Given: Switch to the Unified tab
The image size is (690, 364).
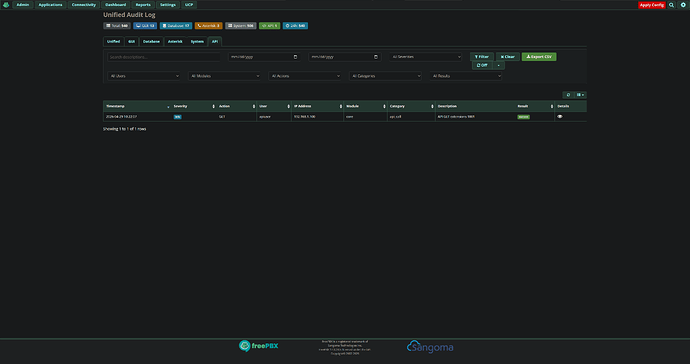Looking at the screenshot, I should tap(114, 42).
